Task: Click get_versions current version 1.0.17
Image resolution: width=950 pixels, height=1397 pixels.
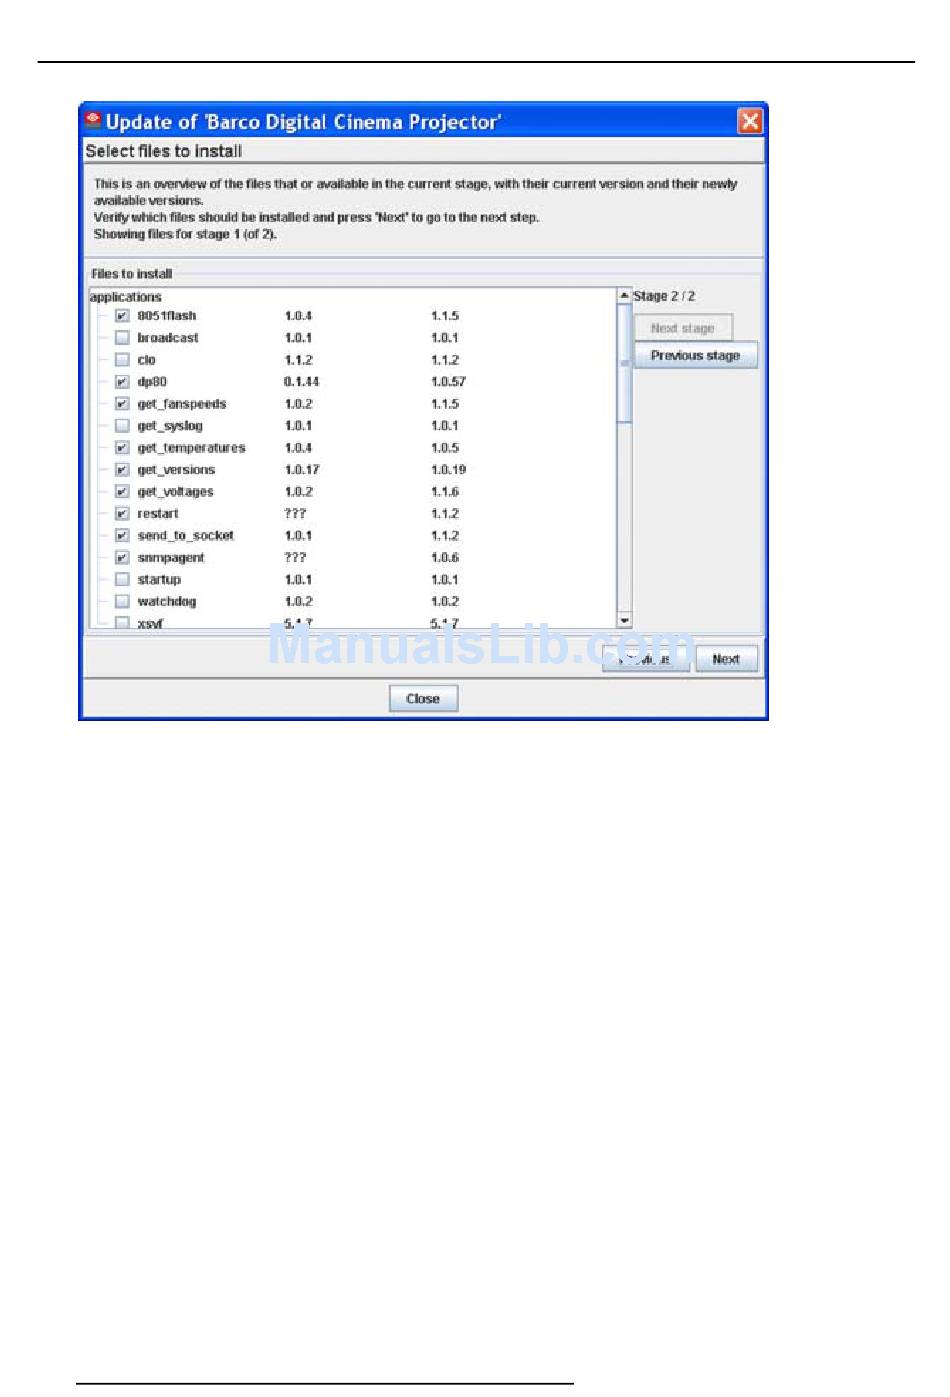Action: 301,470
